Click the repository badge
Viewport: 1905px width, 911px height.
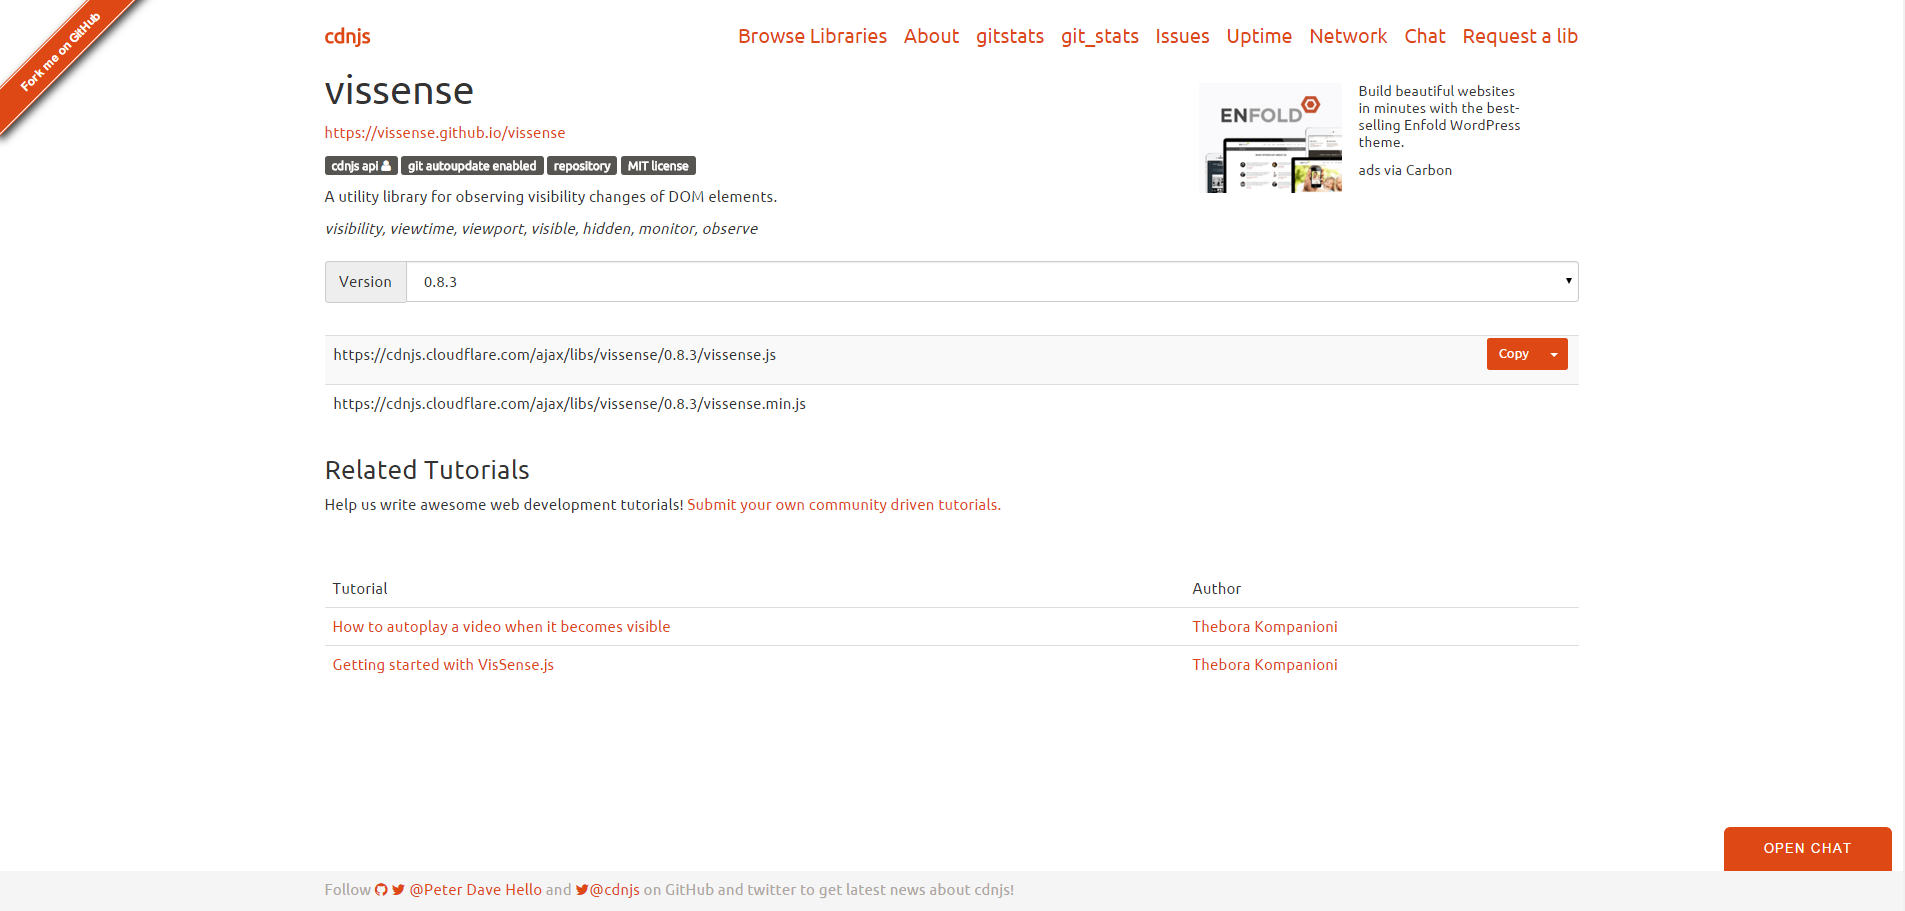582,166
